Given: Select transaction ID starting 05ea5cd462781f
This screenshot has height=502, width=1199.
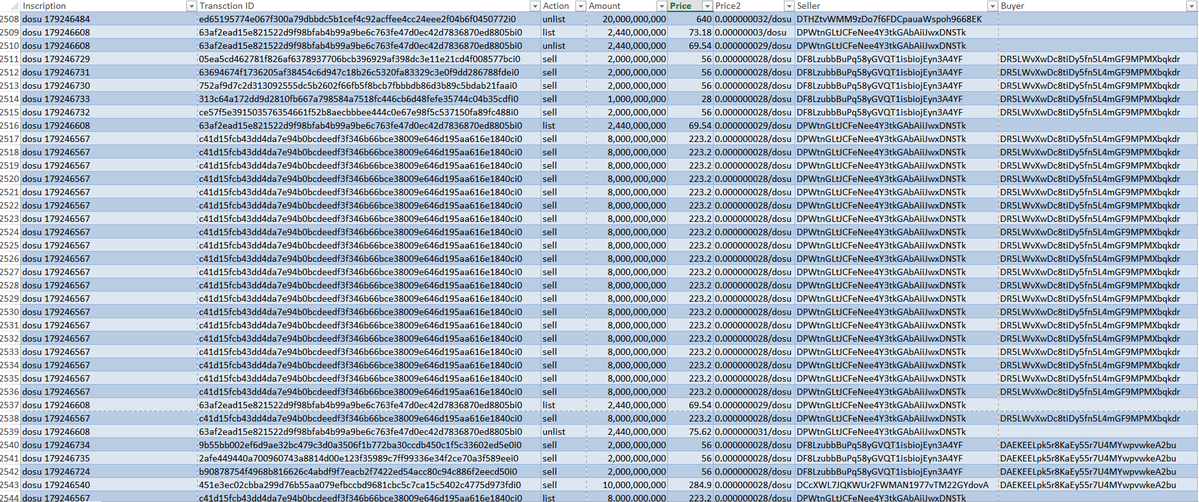Looking at the screenshot, I should 368,59.
